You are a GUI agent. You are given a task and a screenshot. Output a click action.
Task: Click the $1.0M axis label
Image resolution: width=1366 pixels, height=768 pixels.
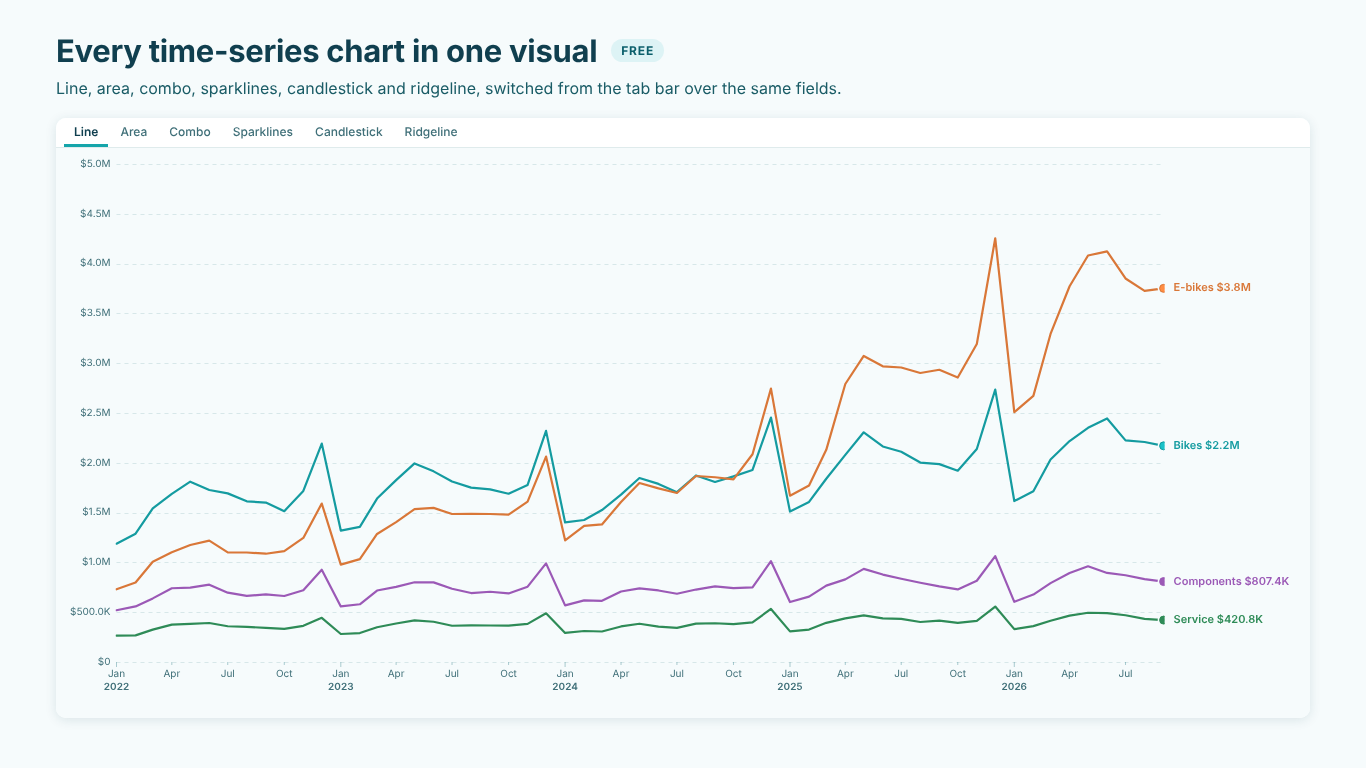click(95, 562)
